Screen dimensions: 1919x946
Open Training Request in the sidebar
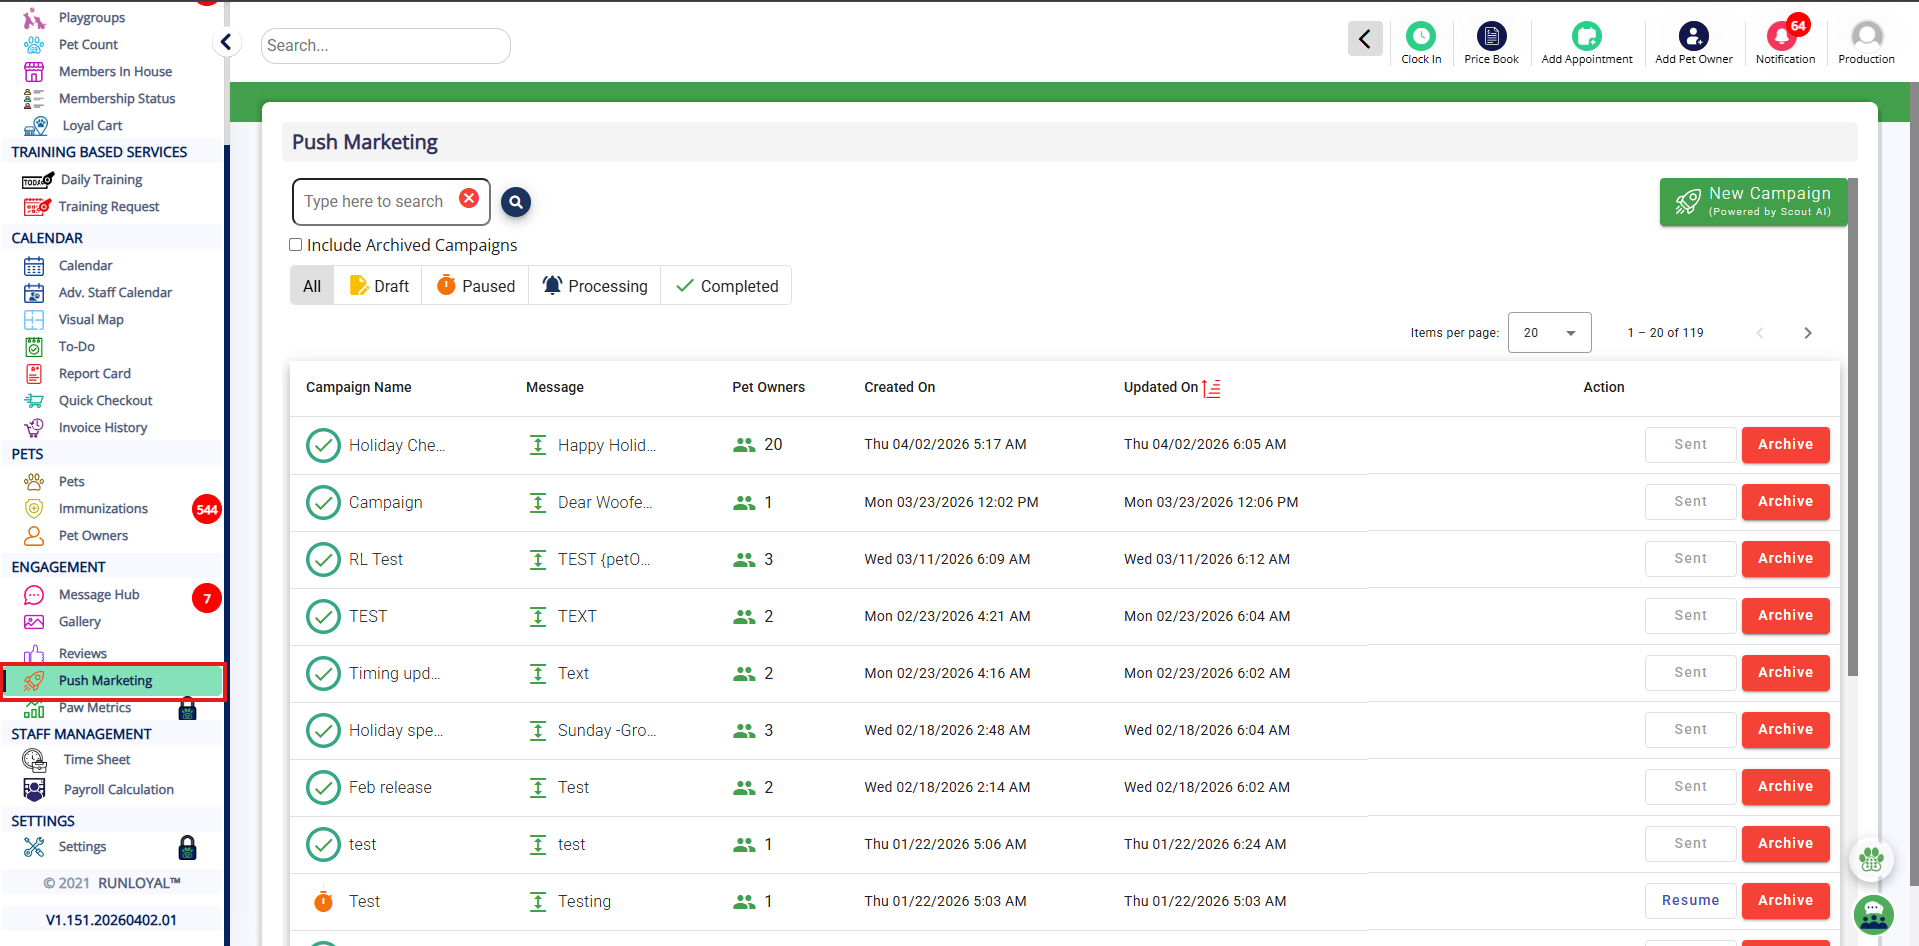click(x=109, y=207)
